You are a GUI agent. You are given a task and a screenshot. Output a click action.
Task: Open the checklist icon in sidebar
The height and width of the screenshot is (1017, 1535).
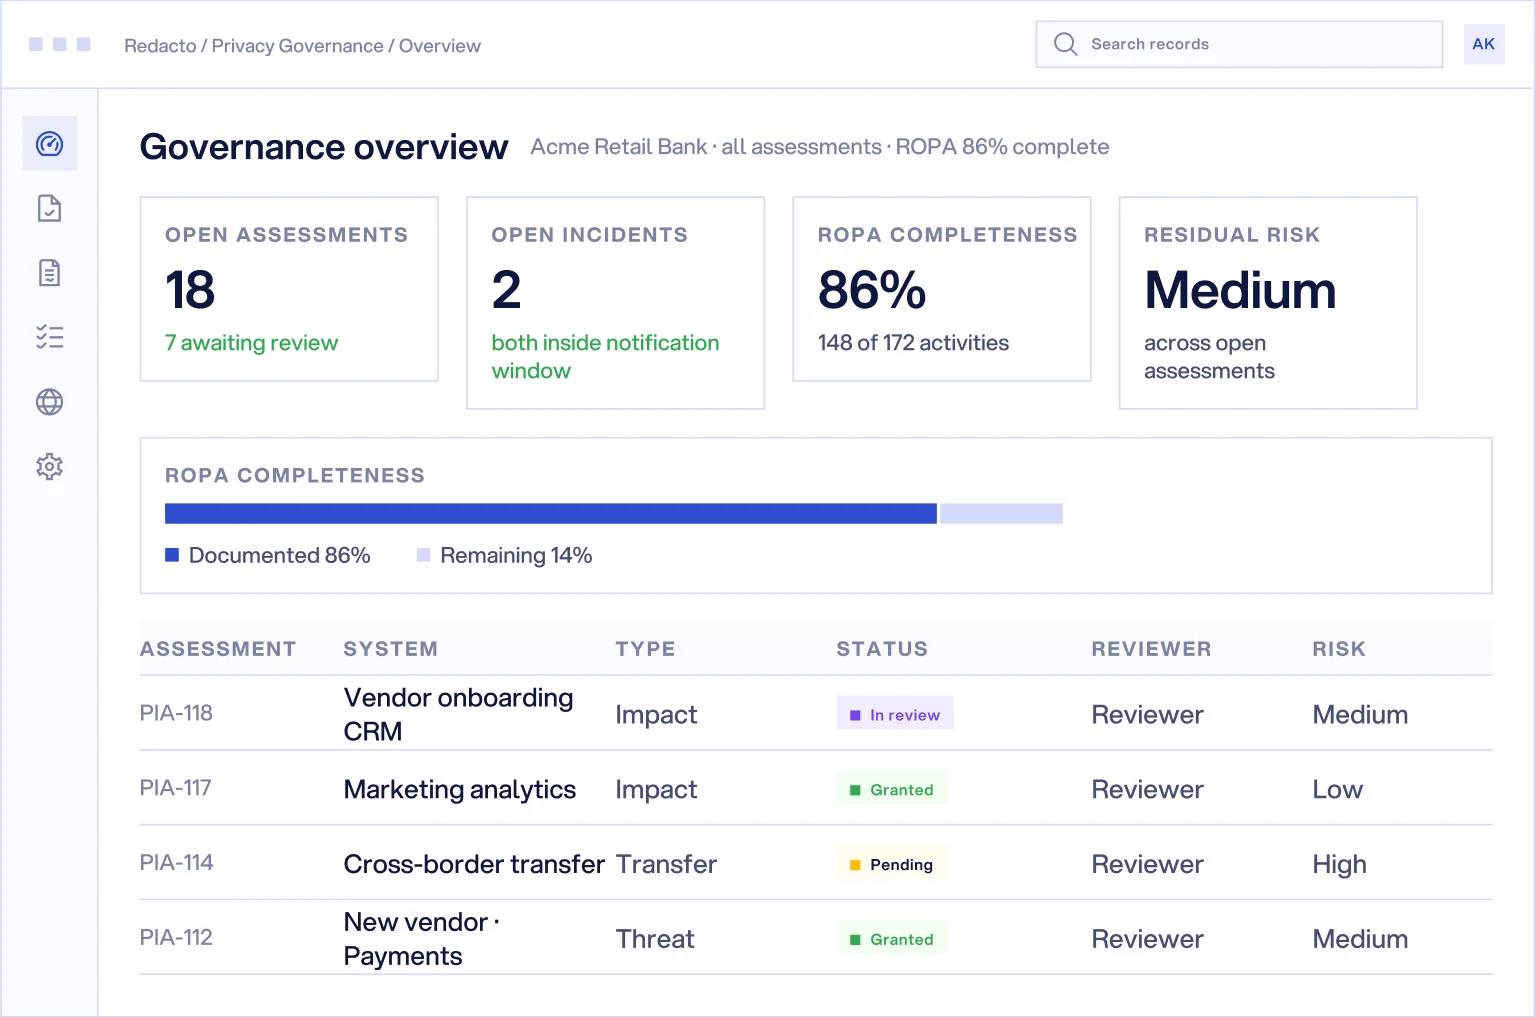point(49,337)
